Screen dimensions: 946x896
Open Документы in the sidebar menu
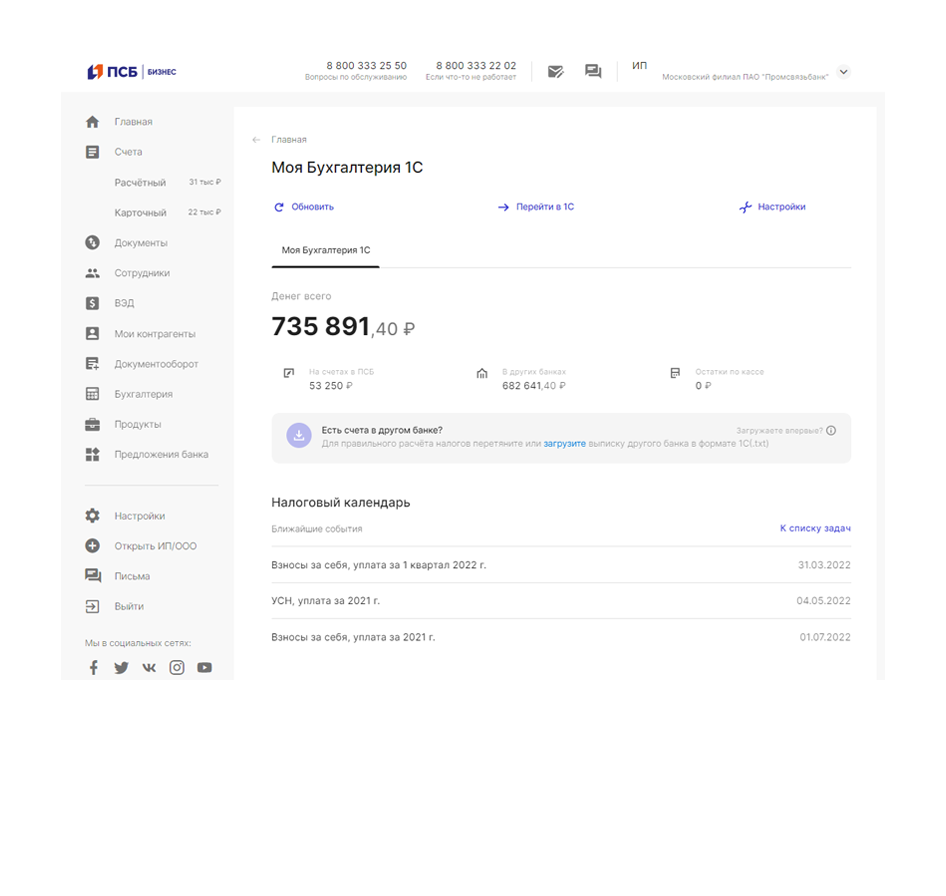(140, 243)
